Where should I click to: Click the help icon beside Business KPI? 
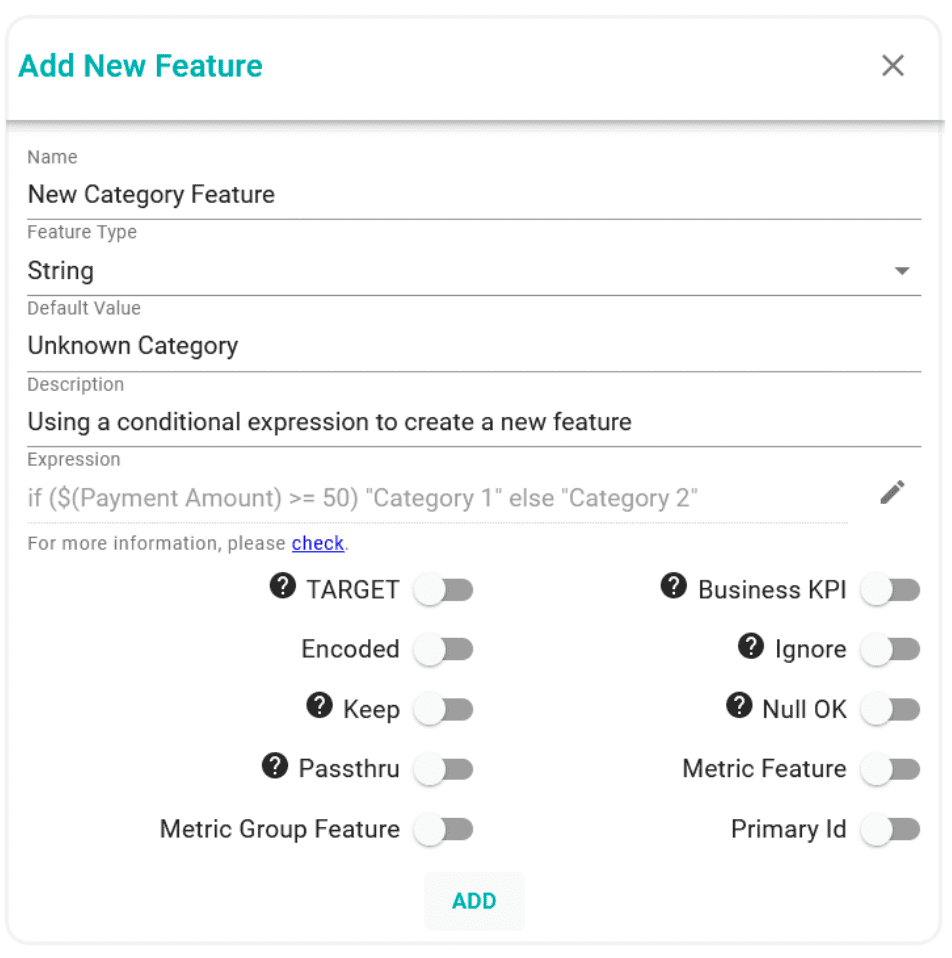673,586
